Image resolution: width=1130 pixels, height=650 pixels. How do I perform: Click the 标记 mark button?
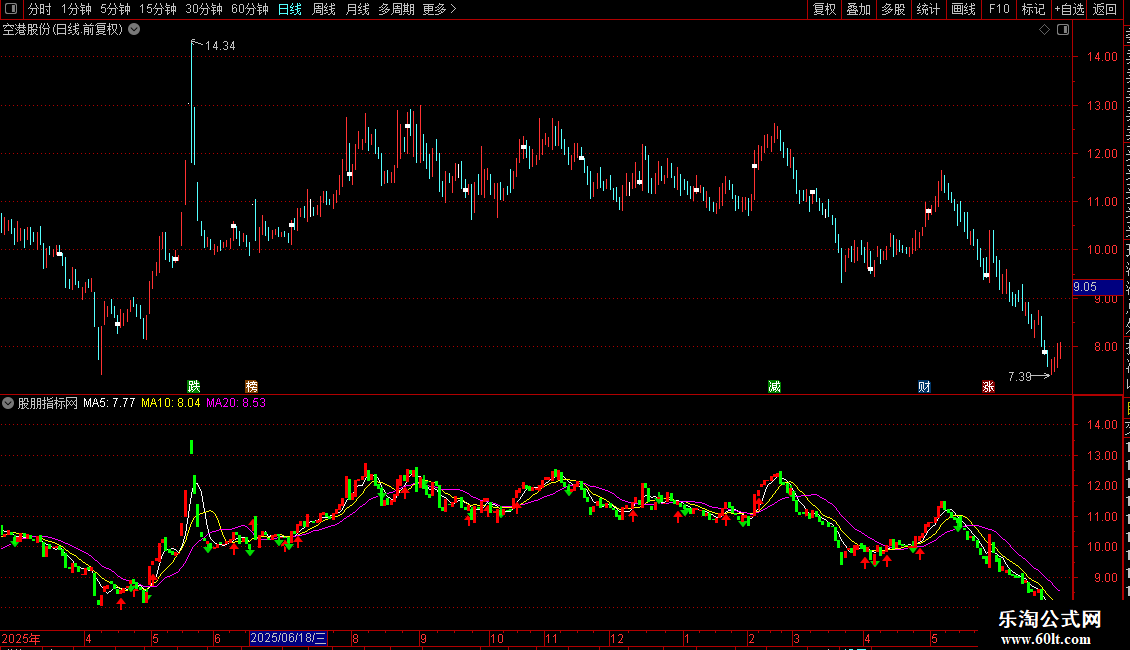coord(1033,9)
